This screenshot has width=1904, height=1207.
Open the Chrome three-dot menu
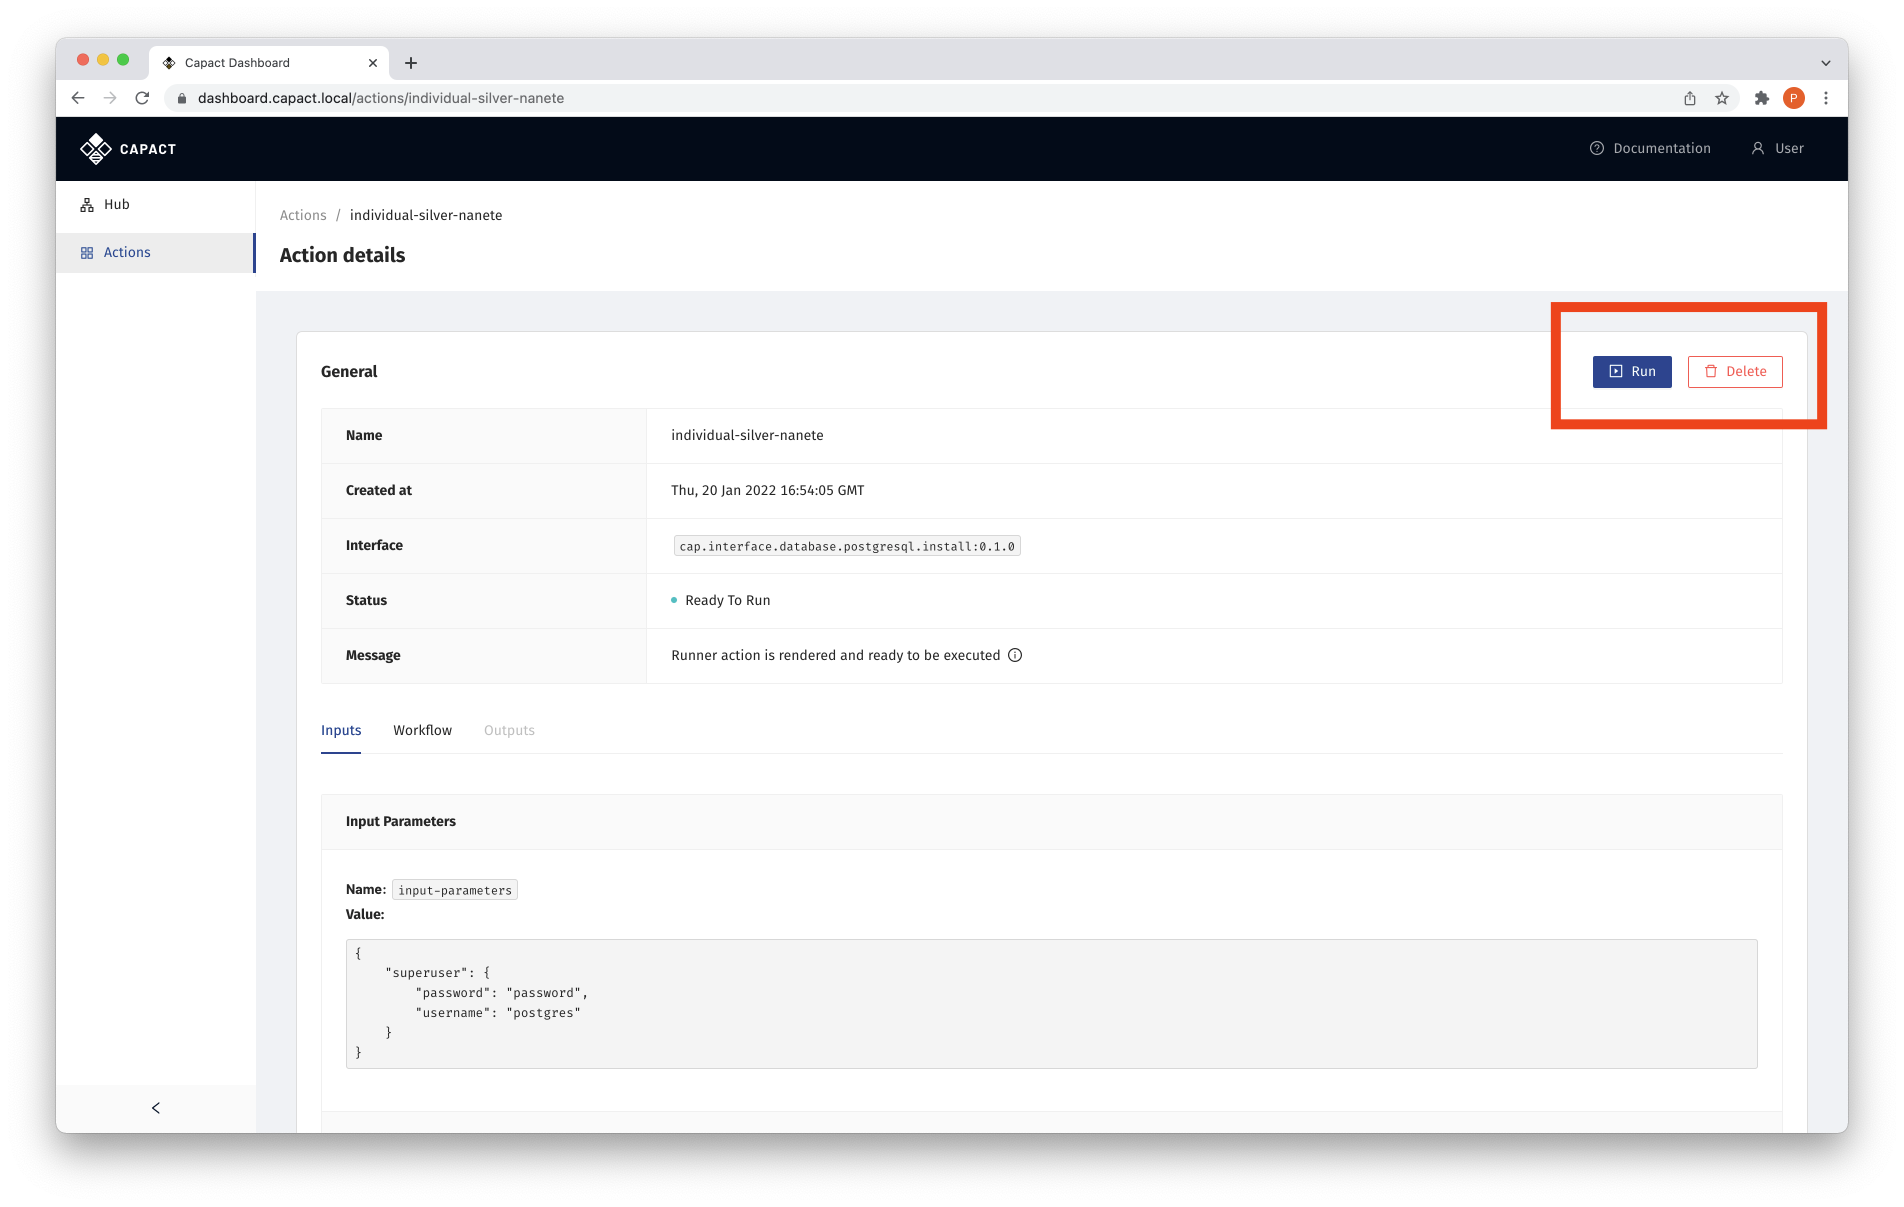click(1826, 98)
